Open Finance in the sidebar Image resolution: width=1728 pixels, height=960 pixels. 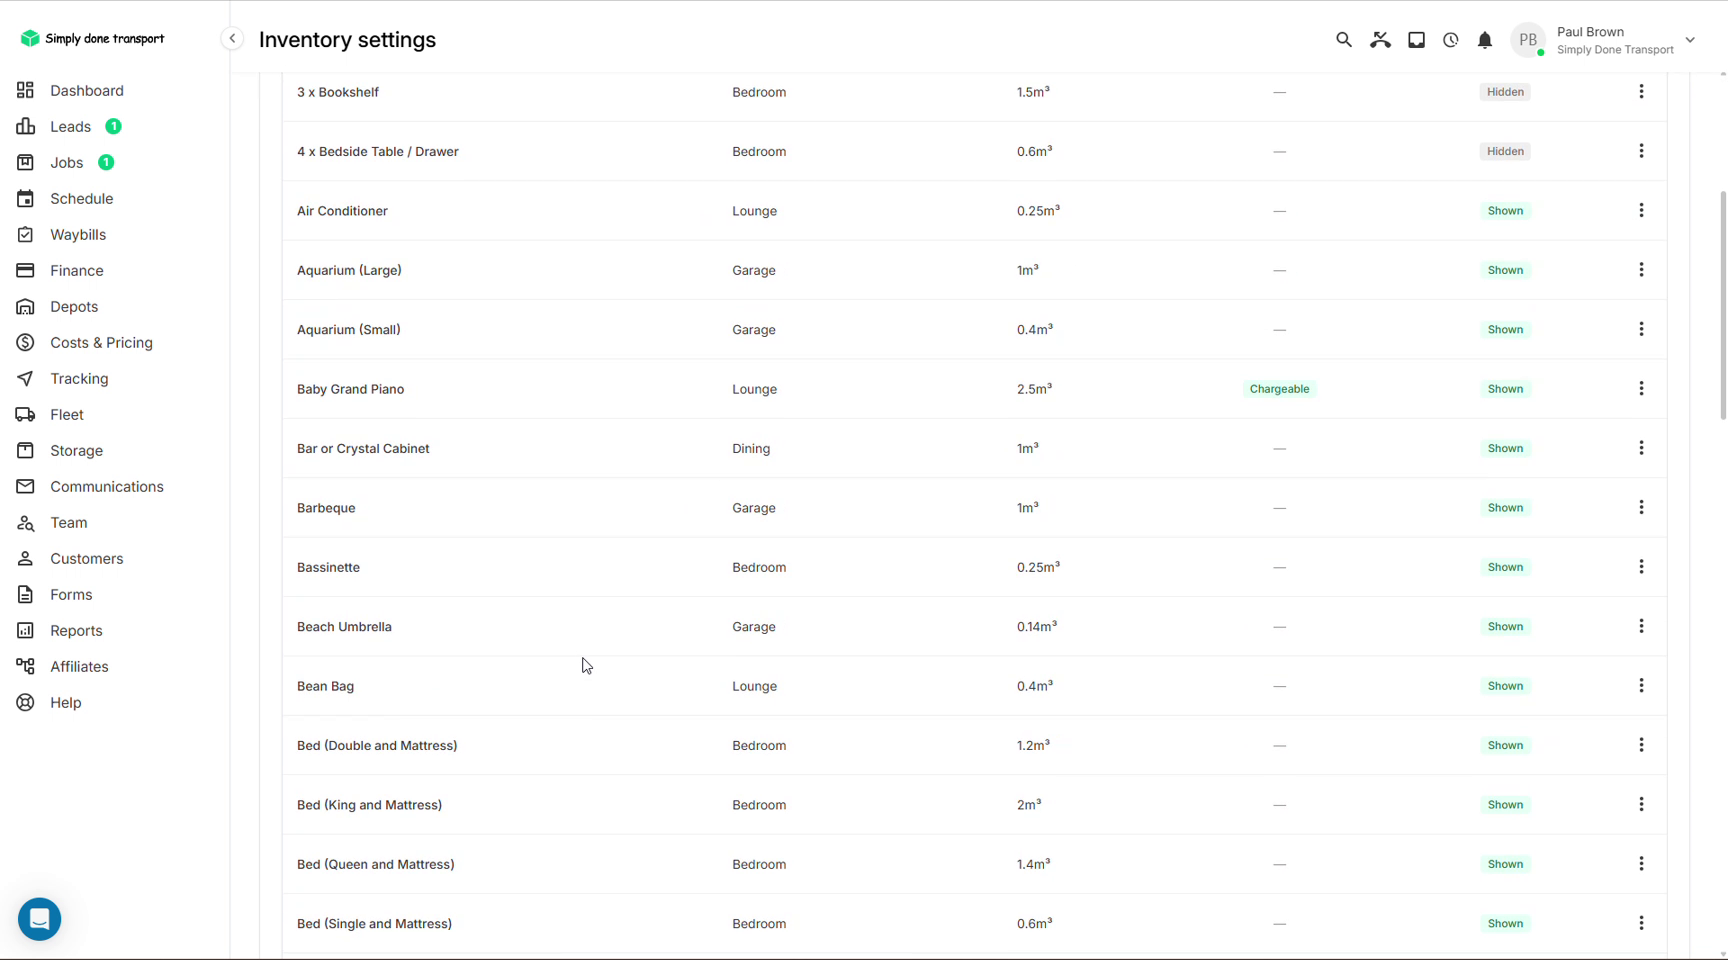(x=76, y=271)
